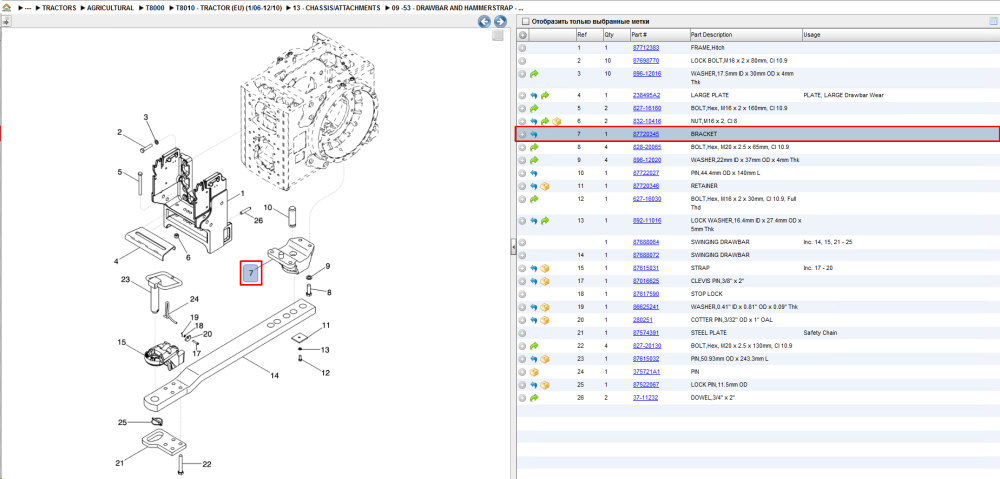Open the T8000 breadcrumb level

[155, 8]
